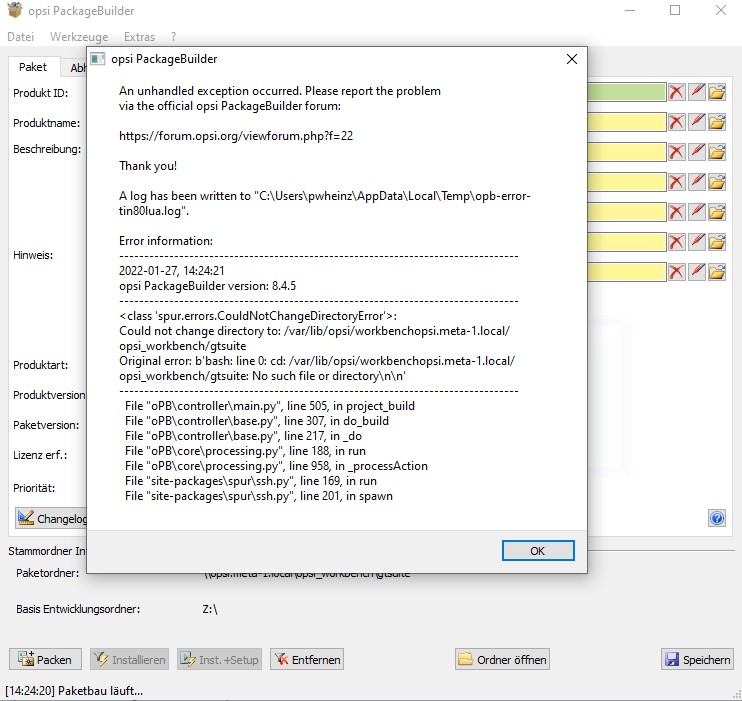
Task: Click the 'spur.errors.CouldNotChangeDirectoryError' class line
Action: point(258,316)
